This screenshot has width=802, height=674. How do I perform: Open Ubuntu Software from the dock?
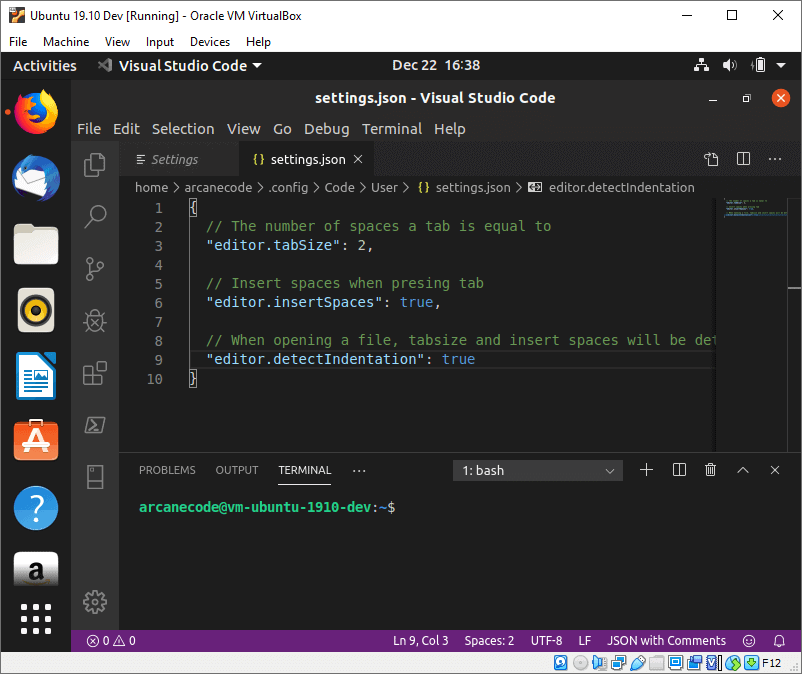pos(36,440)
